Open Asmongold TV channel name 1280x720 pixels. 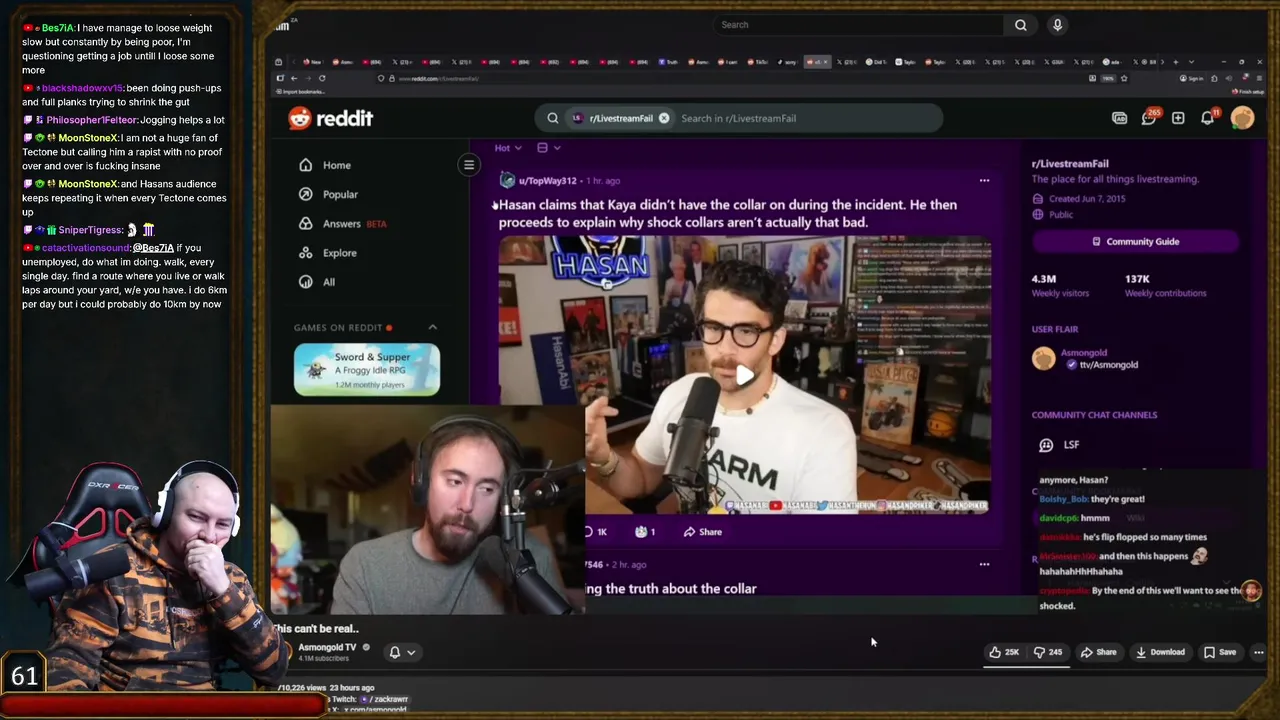pos(327,647)
